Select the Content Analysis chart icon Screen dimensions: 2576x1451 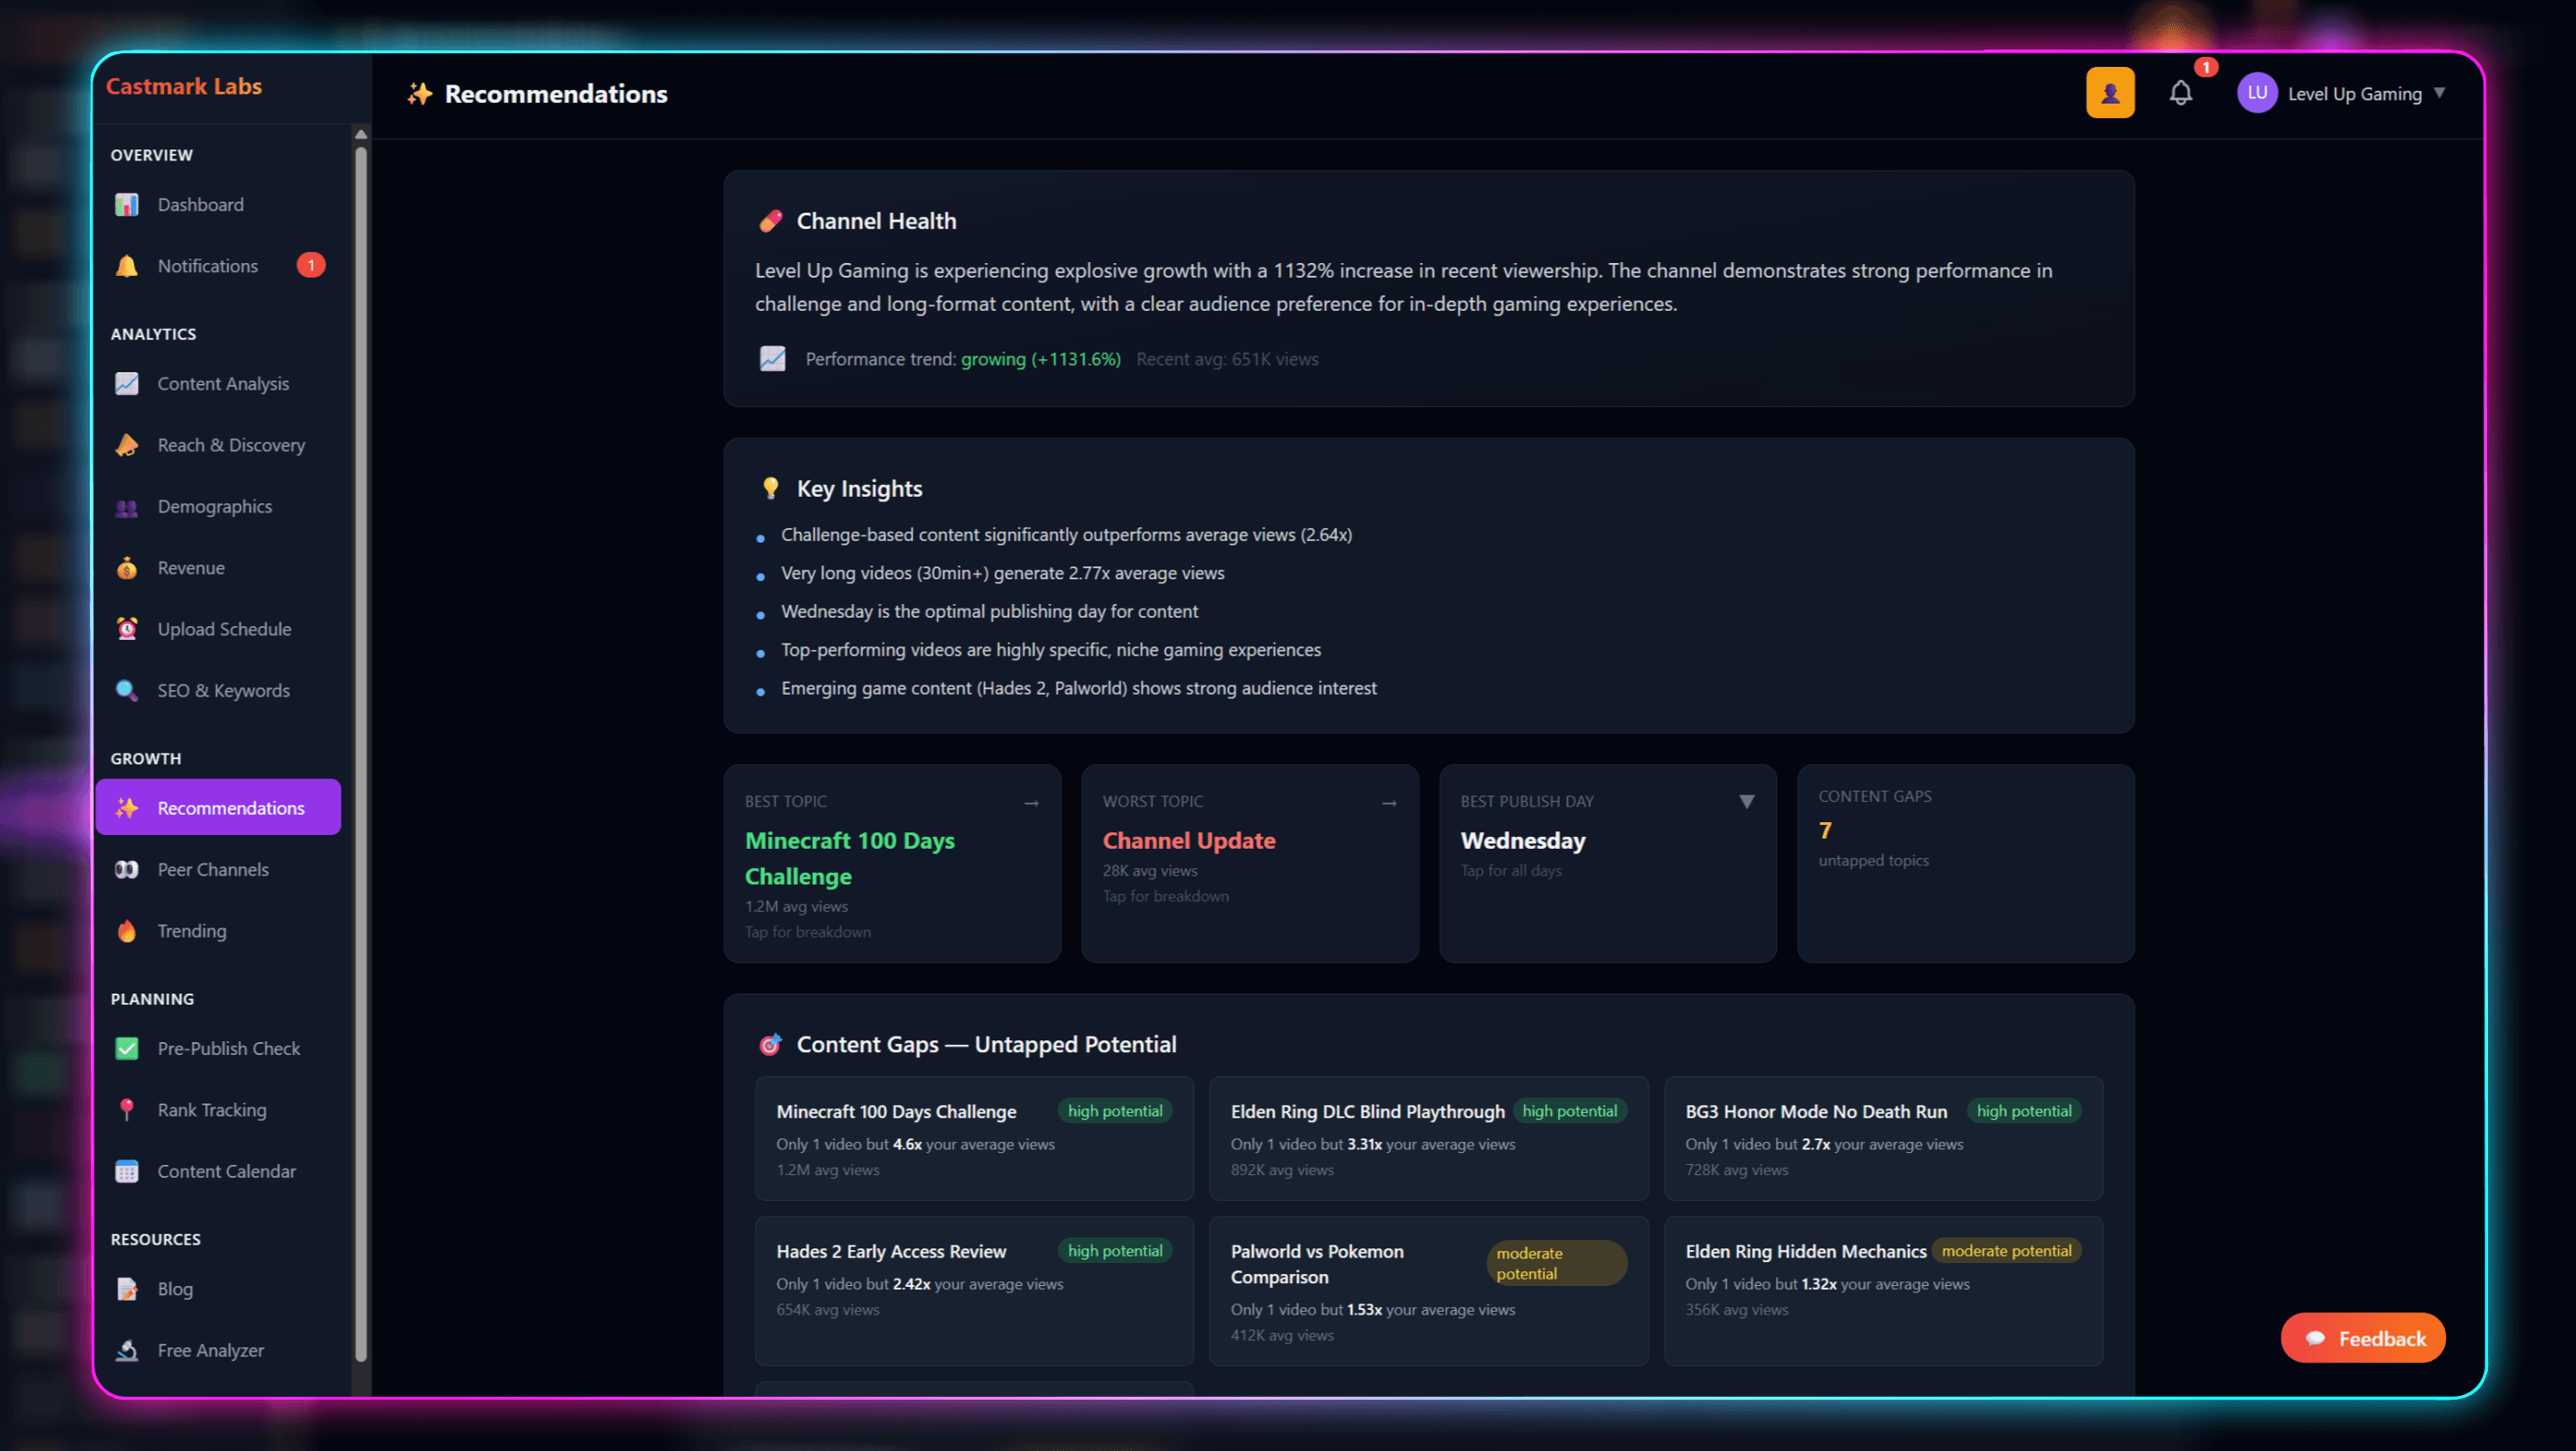click(127, 383)
